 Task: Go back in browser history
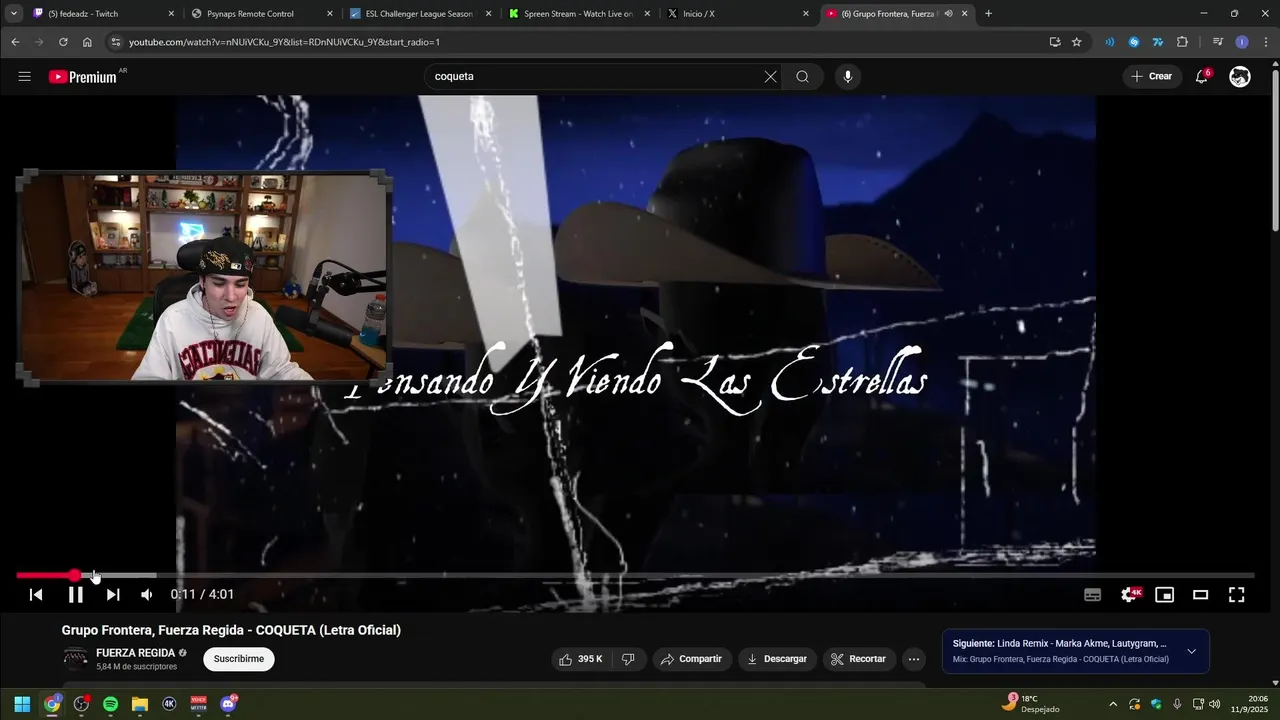15,42
